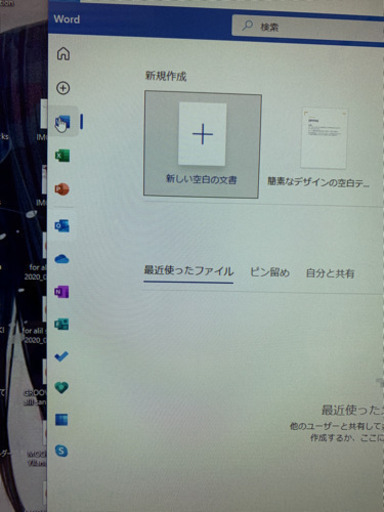Open the Family Safety heart icon
Screen dimensions: 384x512
pos(62,387)
